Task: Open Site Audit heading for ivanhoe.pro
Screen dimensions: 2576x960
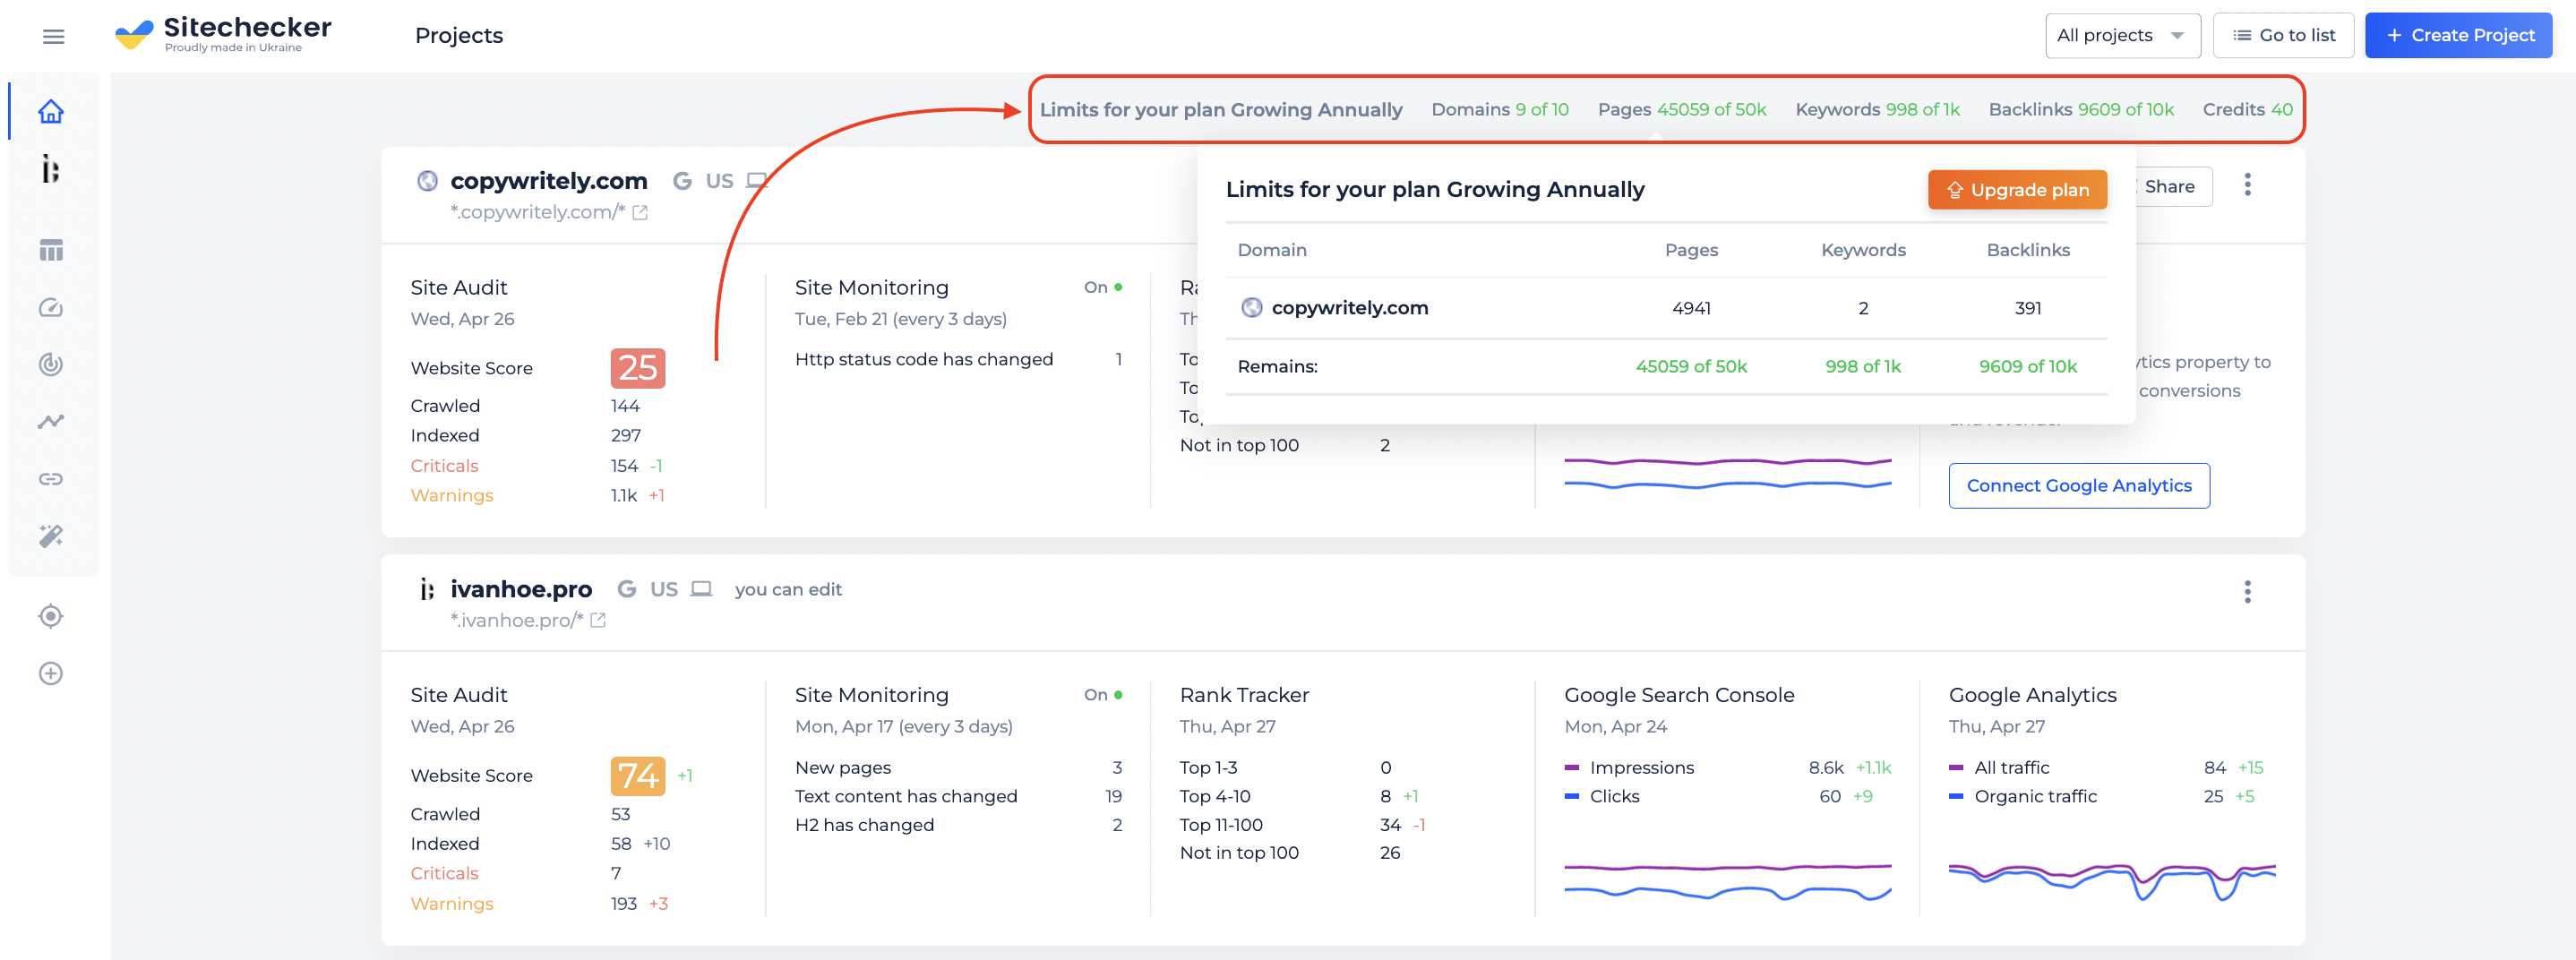Action: [x=459, y=695]
